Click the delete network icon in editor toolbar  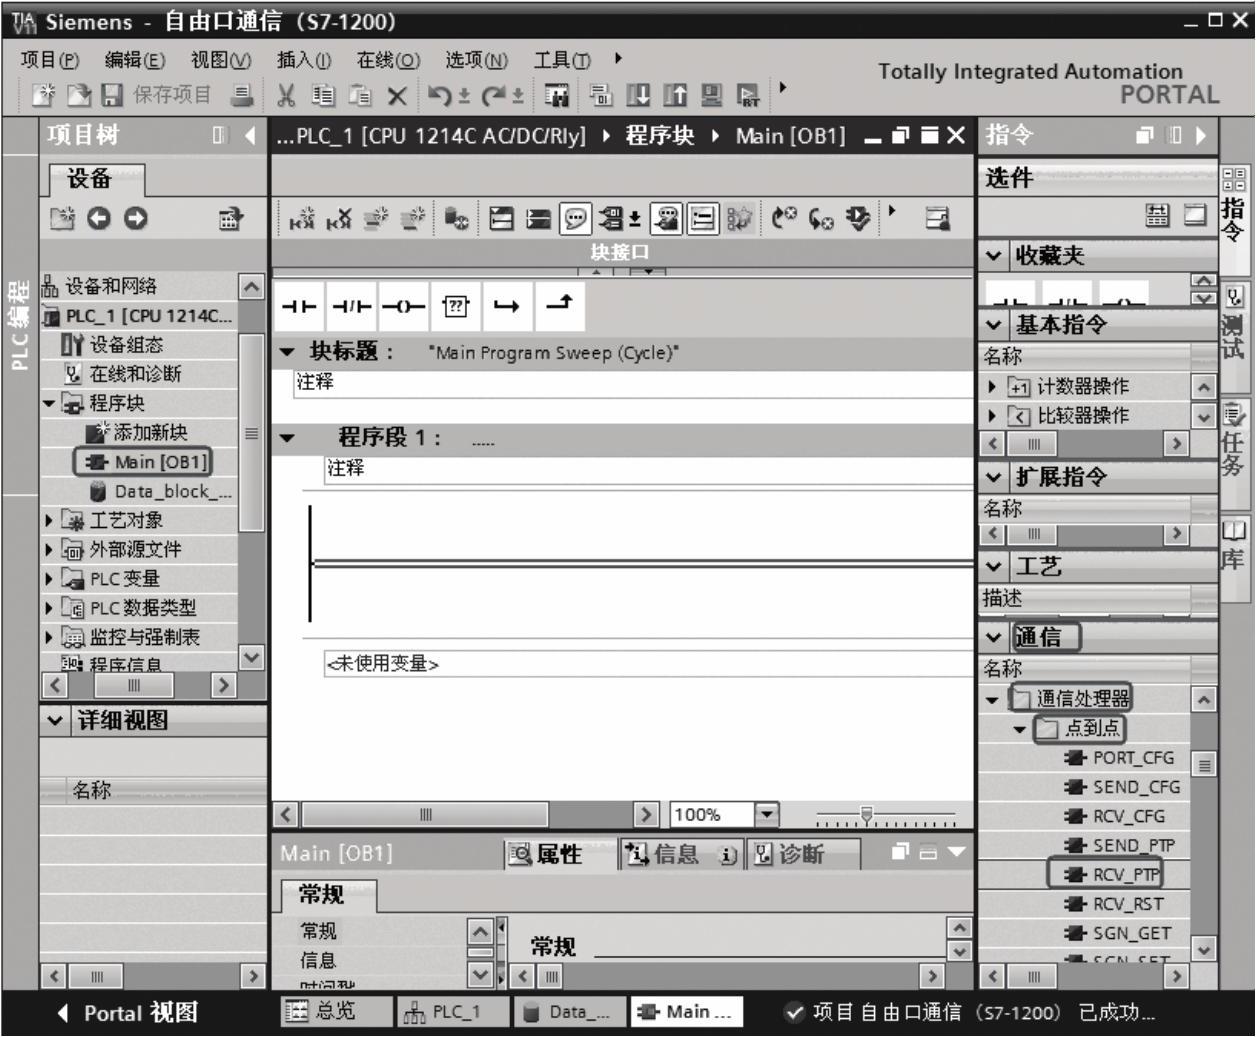click(337, 218)
